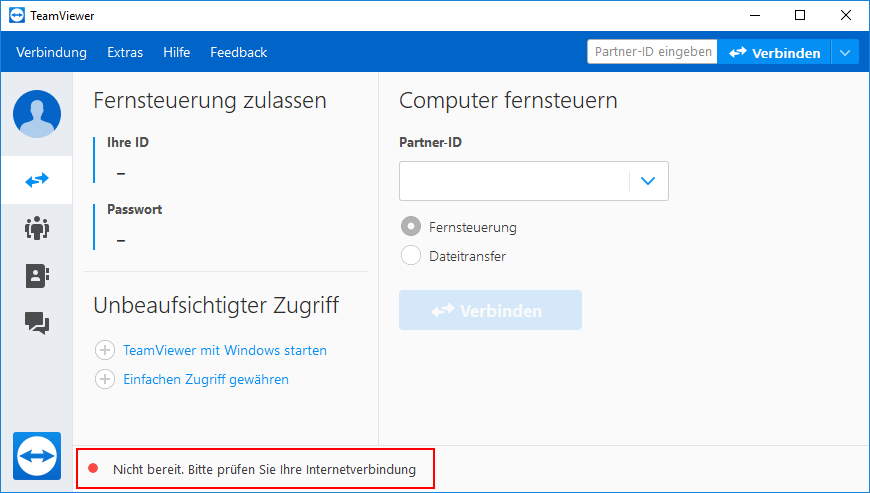Open dropdown arrow next to header Verbinden
The image size is (870, 493).
coord(845,53)
